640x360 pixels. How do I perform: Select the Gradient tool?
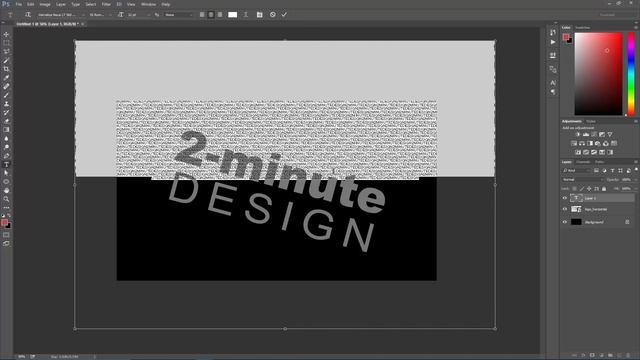coord(6,130)
